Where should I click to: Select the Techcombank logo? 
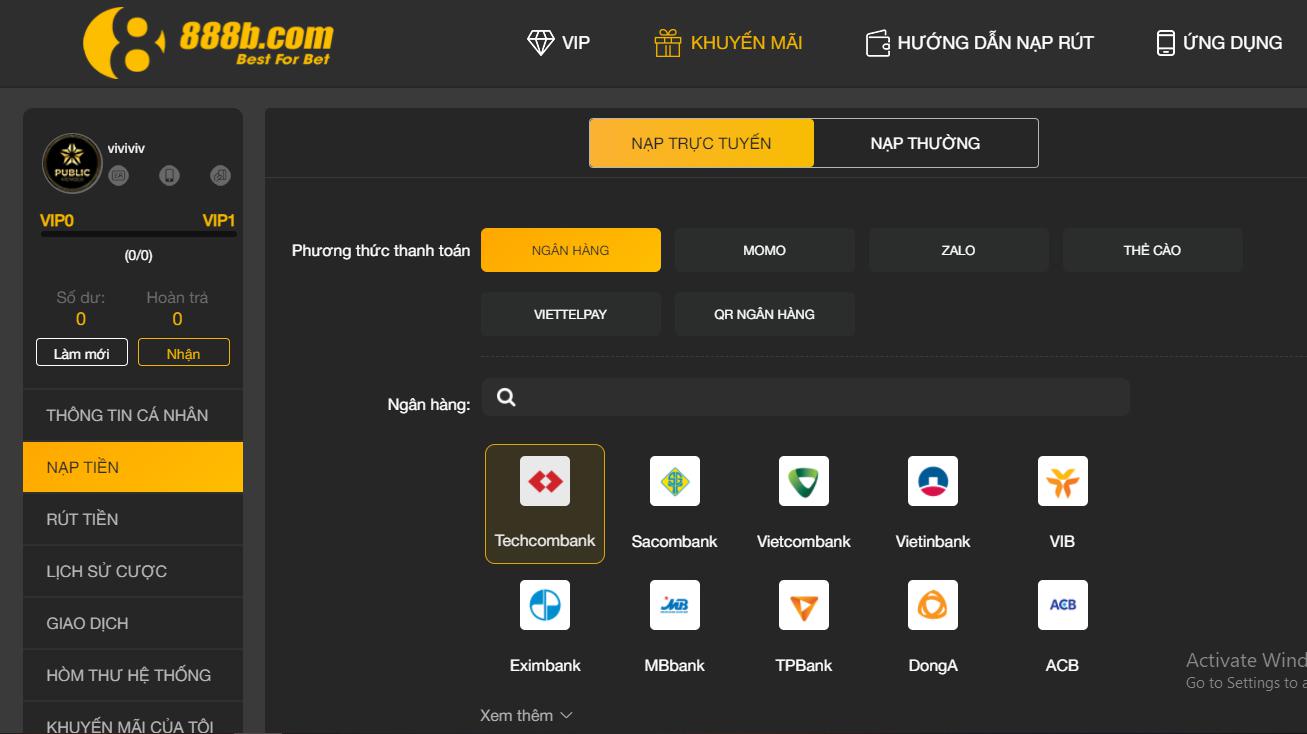tap(545, 481)
